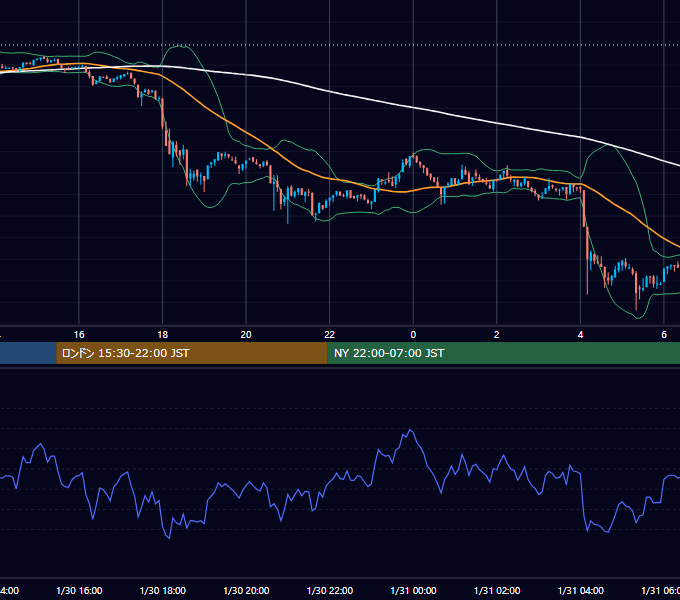Click the 20 hour label on price chart axis
Screen dimensions: 680x600
point(246,335)
